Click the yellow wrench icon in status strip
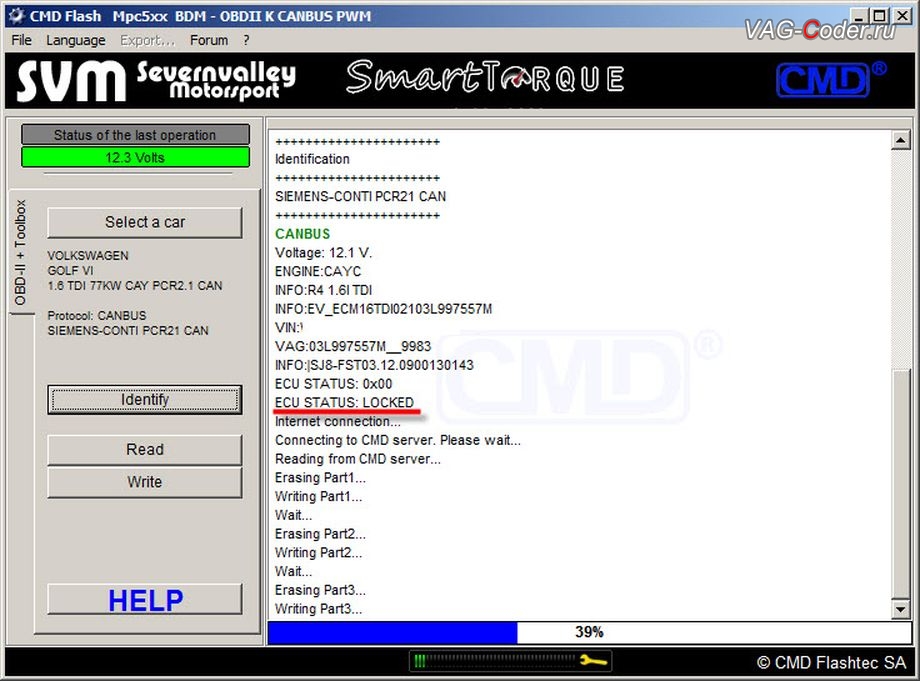 coord(593,661)
